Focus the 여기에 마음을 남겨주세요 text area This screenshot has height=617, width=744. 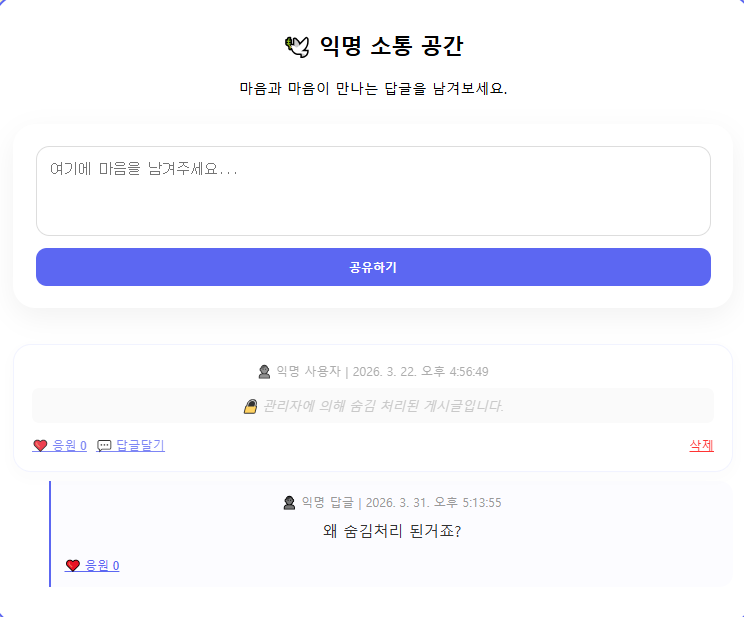[373, 191]
